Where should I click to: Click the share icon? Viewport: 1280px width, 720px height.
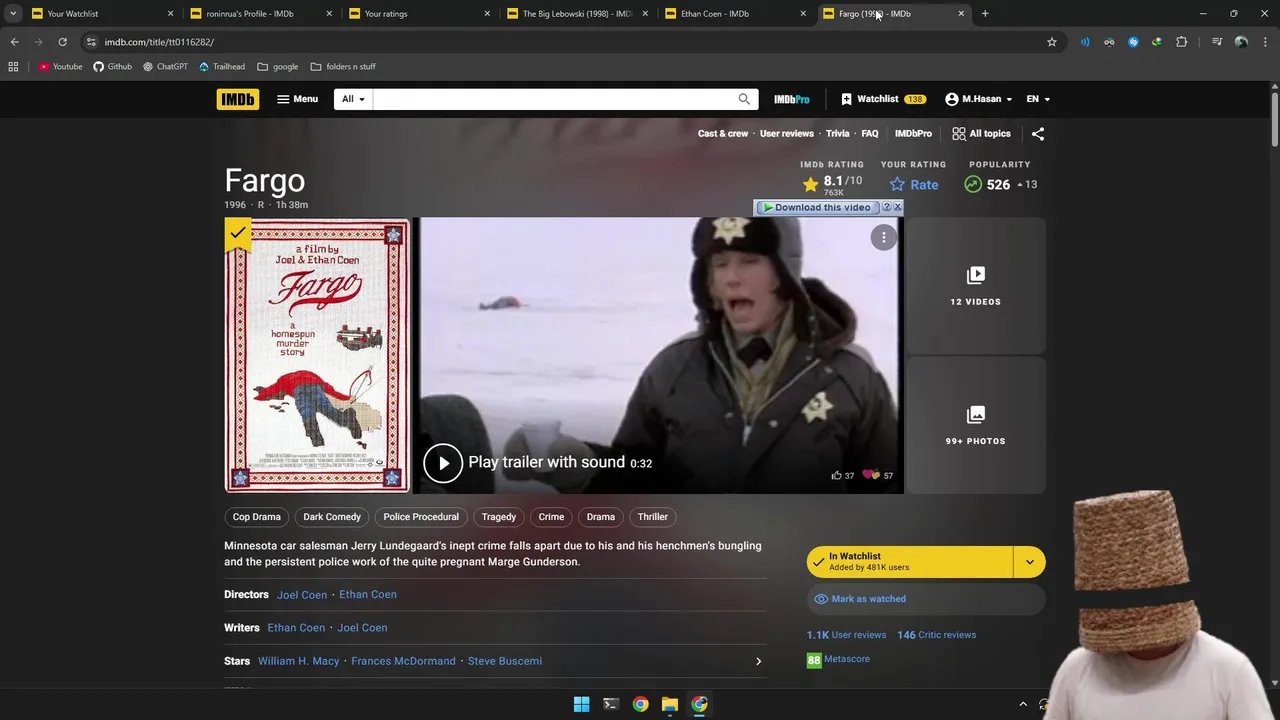pos(1038,133)
